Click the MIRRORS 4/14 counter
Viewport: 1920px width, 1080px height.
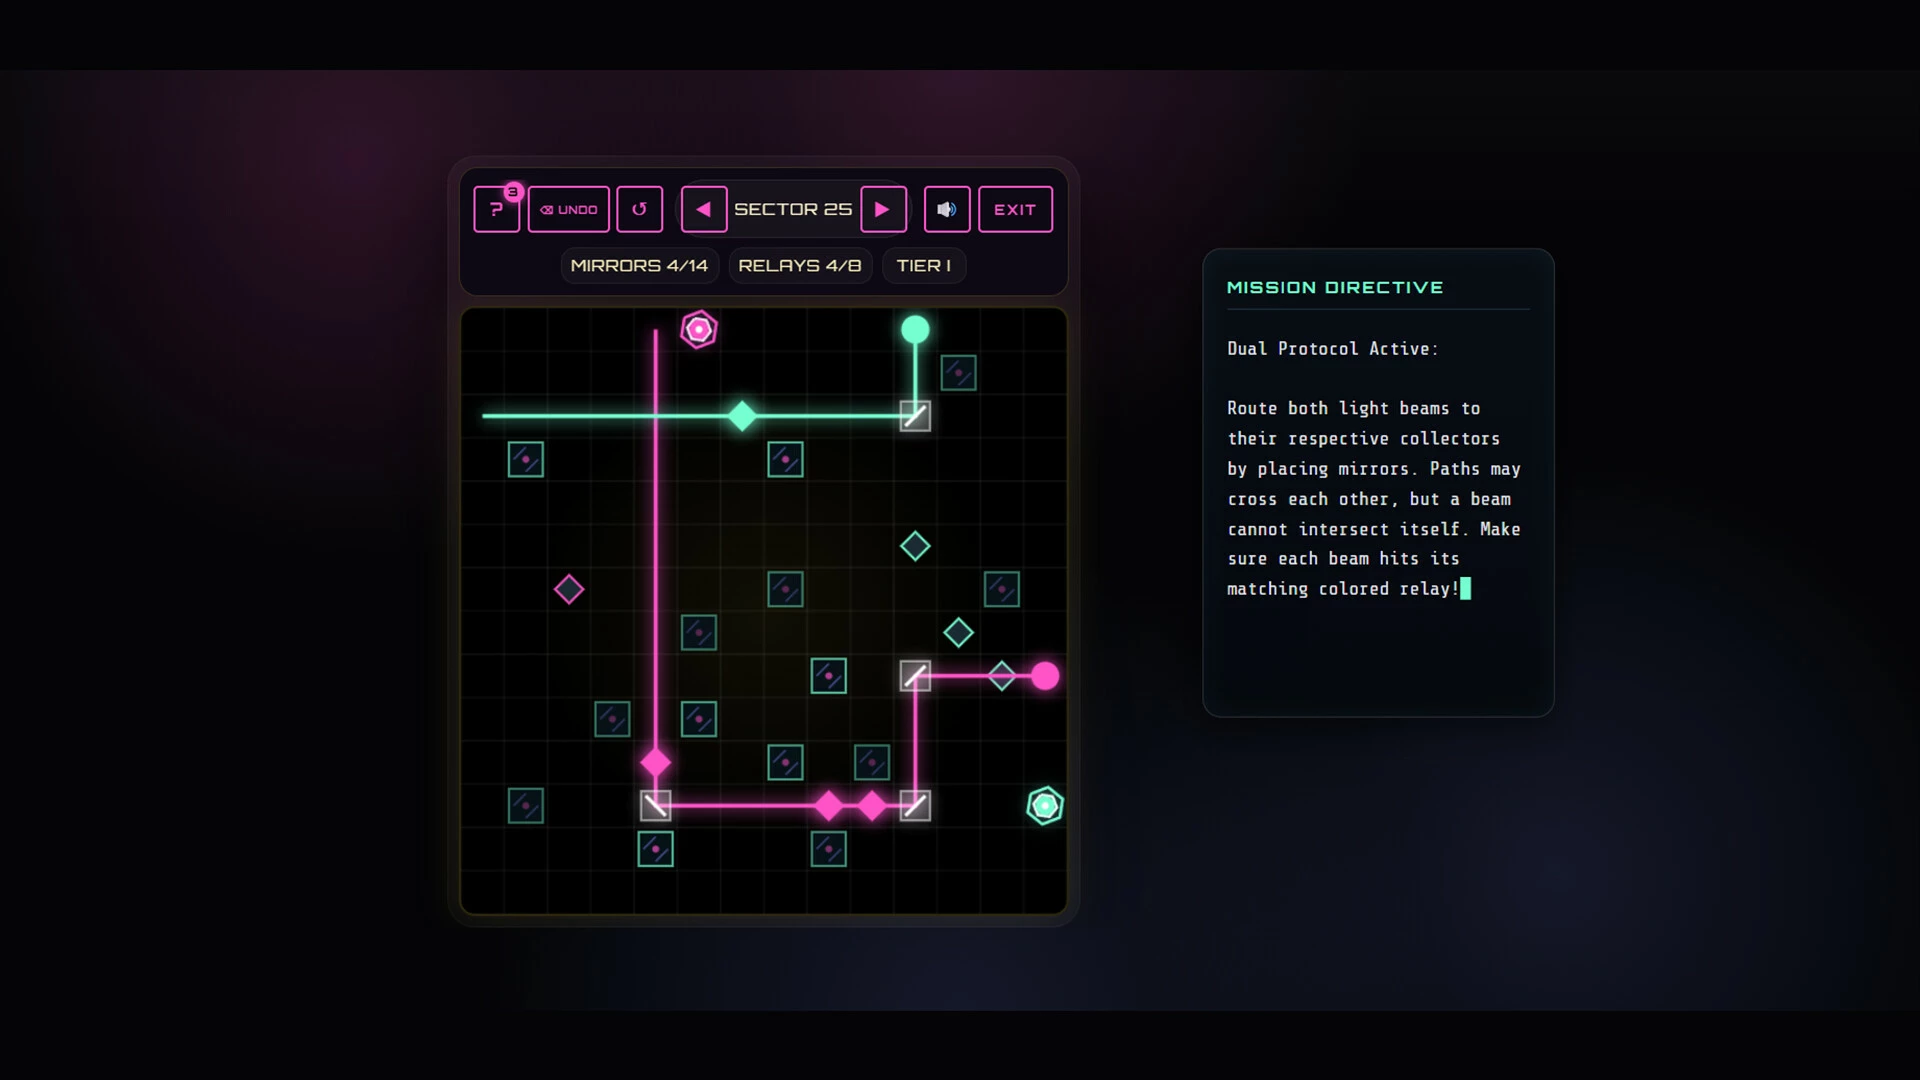pos(639,265)
